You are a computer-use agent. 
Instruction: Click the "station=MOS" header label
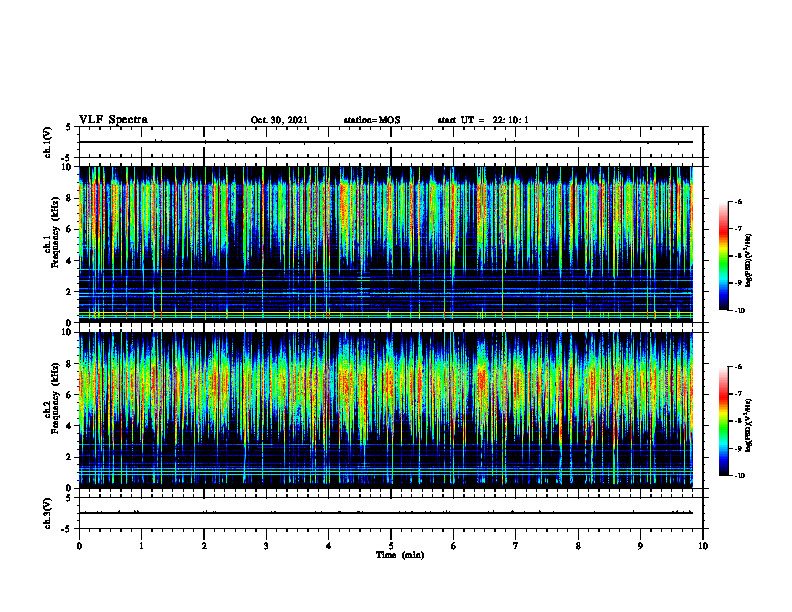pos(372,120)
